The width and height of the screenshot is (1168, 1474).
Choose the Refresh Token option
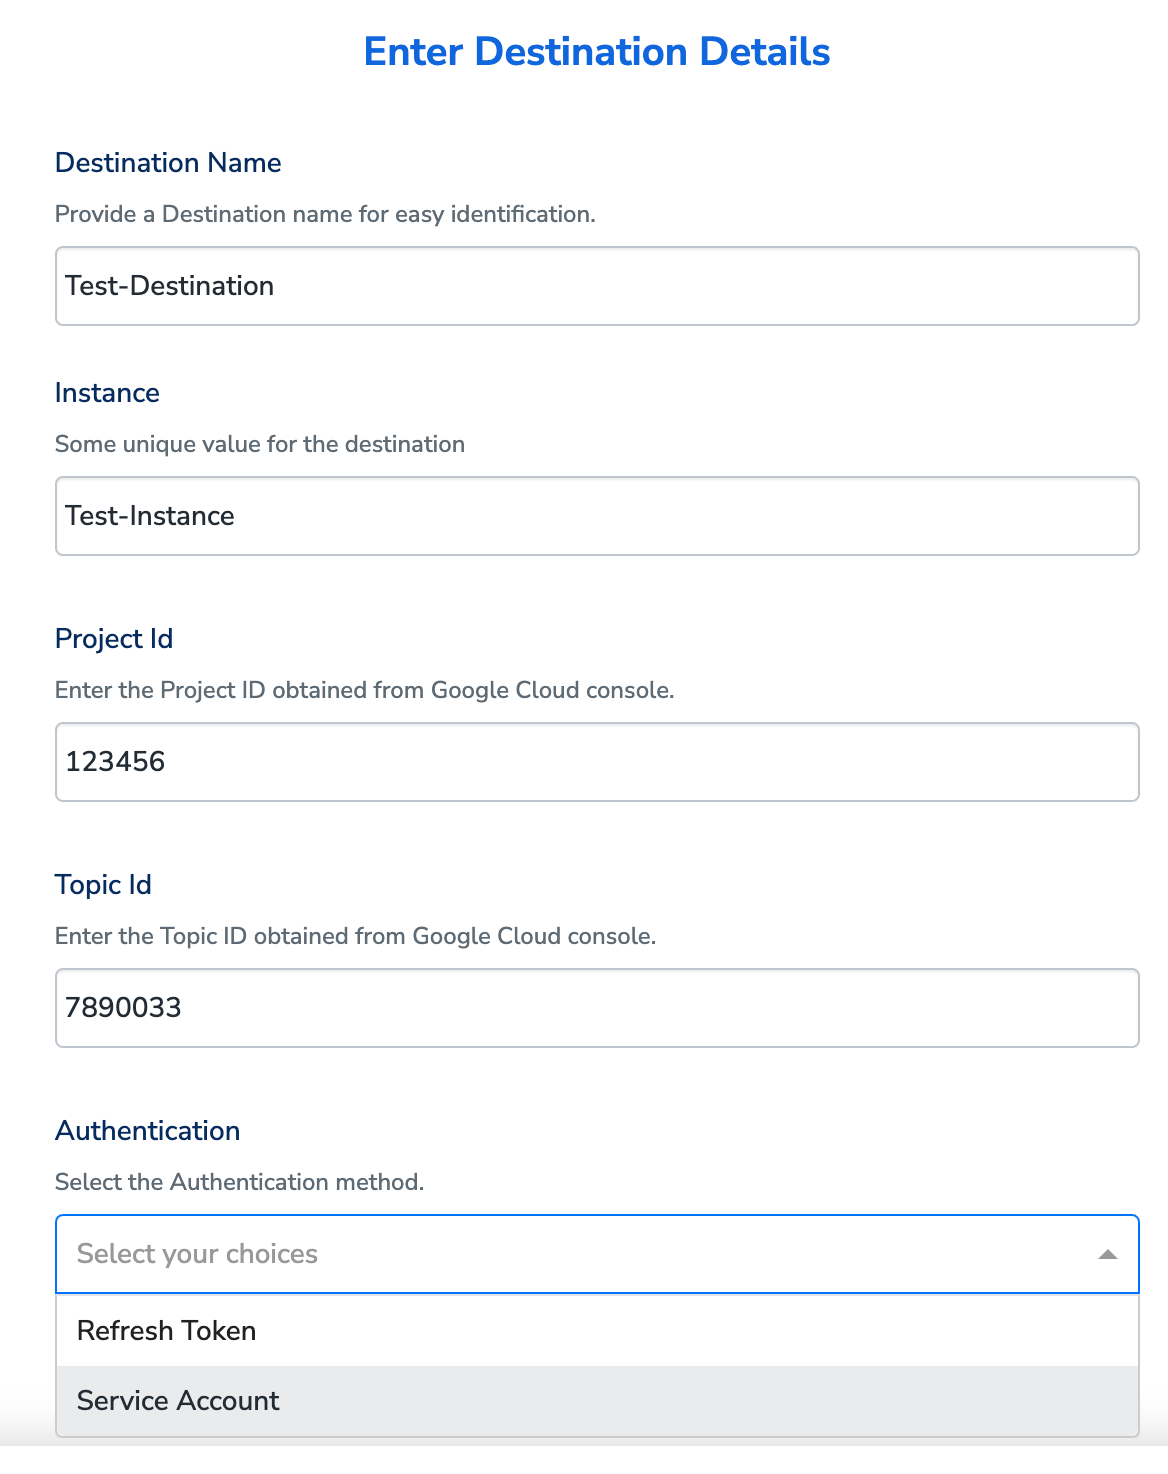tap(167, 1330)
